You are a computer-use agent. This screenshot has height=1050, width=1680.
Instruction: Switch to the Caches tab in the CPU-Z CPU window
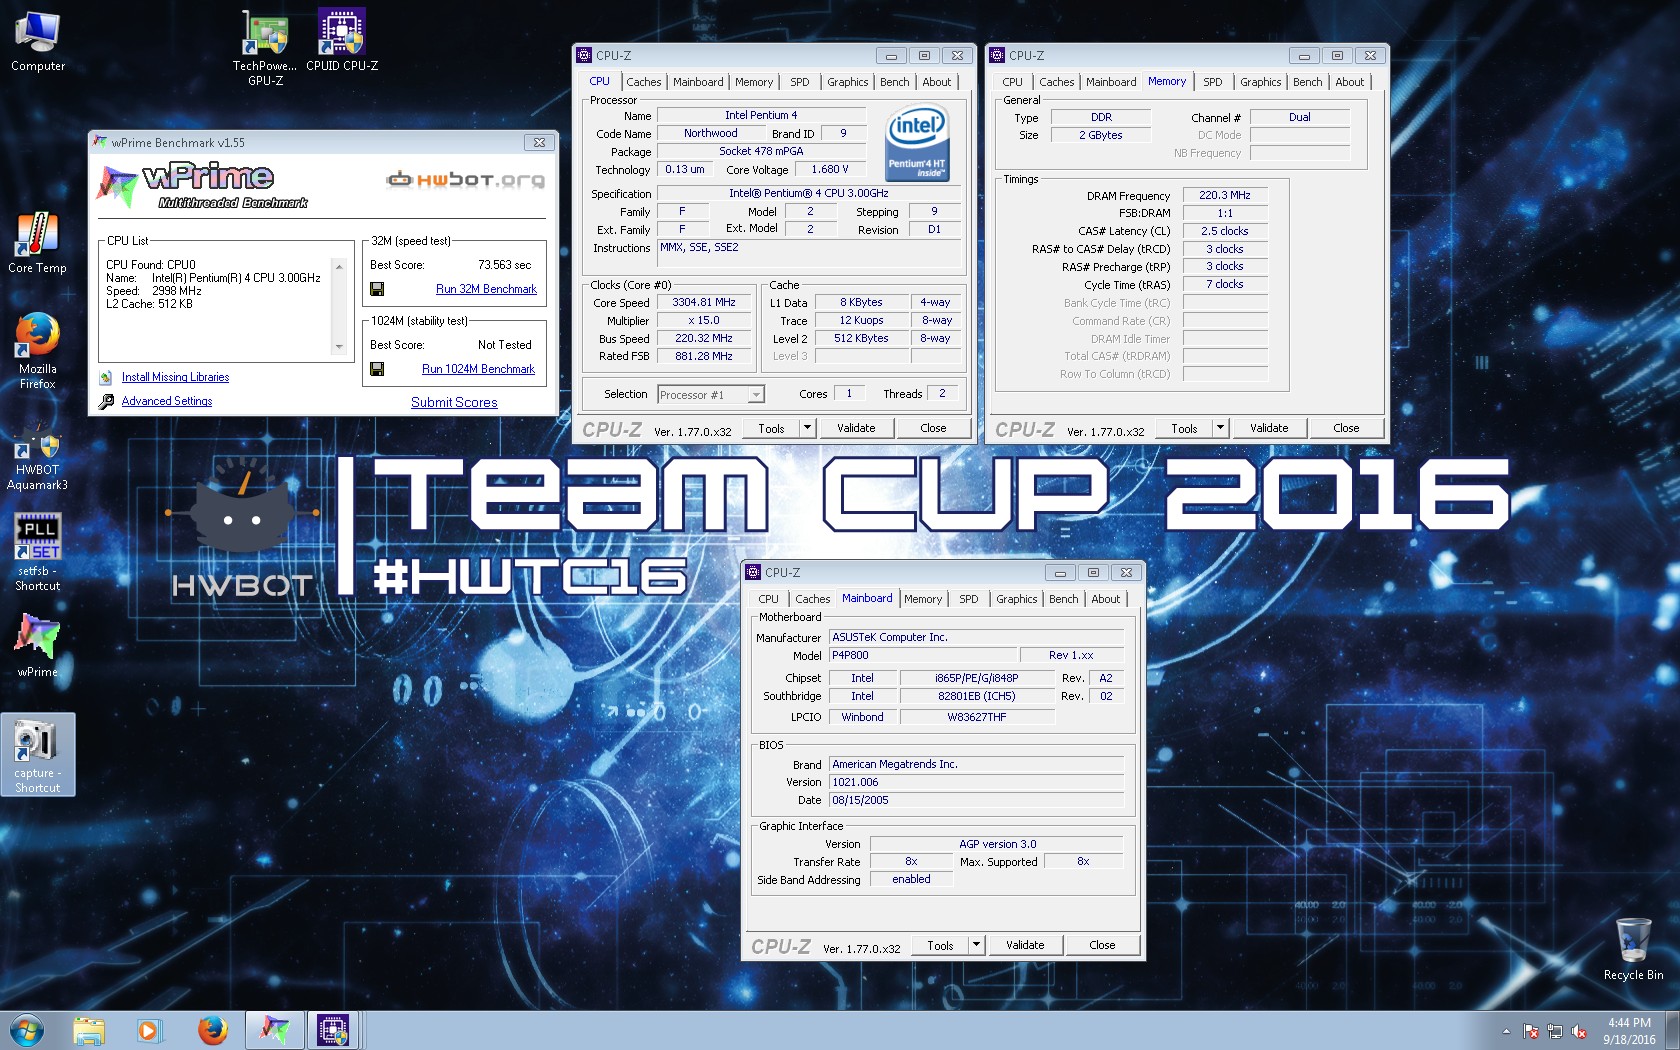(x=643, y=82)
